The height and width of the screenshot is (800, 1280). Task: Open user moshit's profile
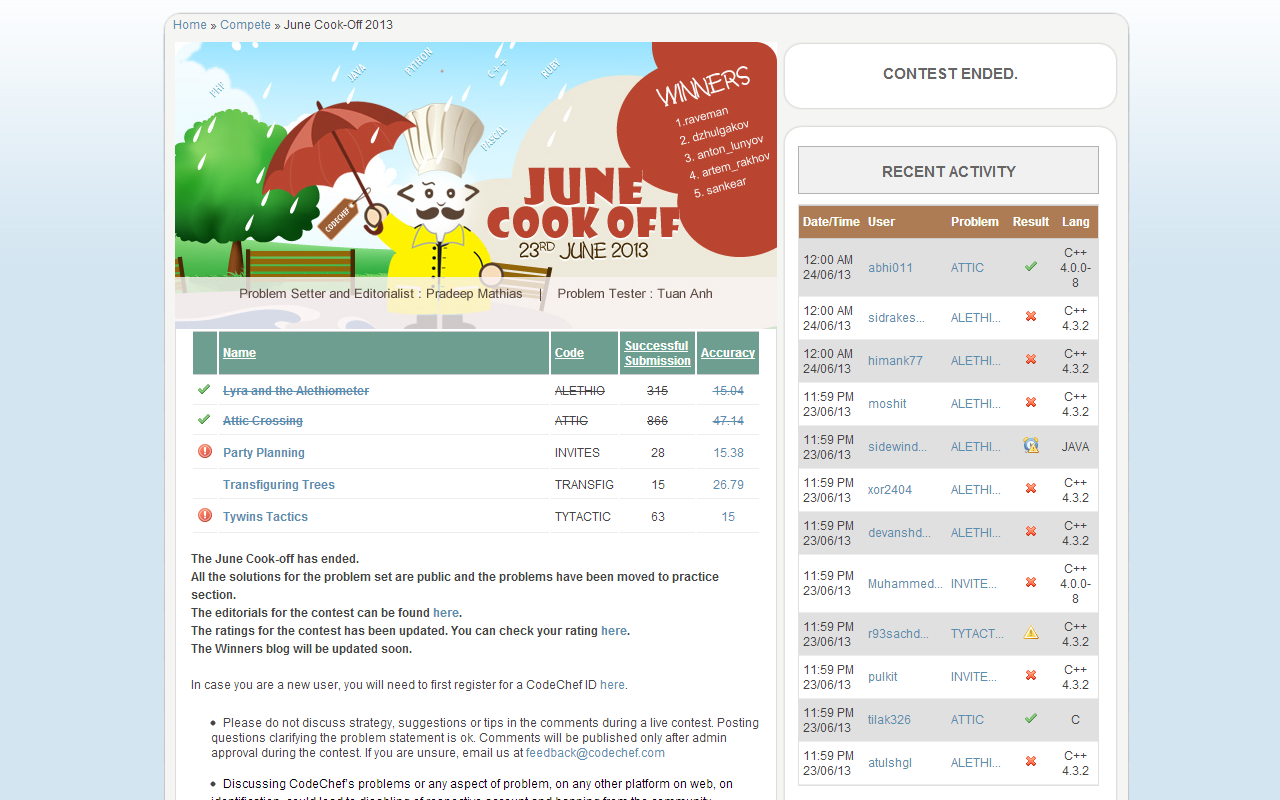click(887, 404)
